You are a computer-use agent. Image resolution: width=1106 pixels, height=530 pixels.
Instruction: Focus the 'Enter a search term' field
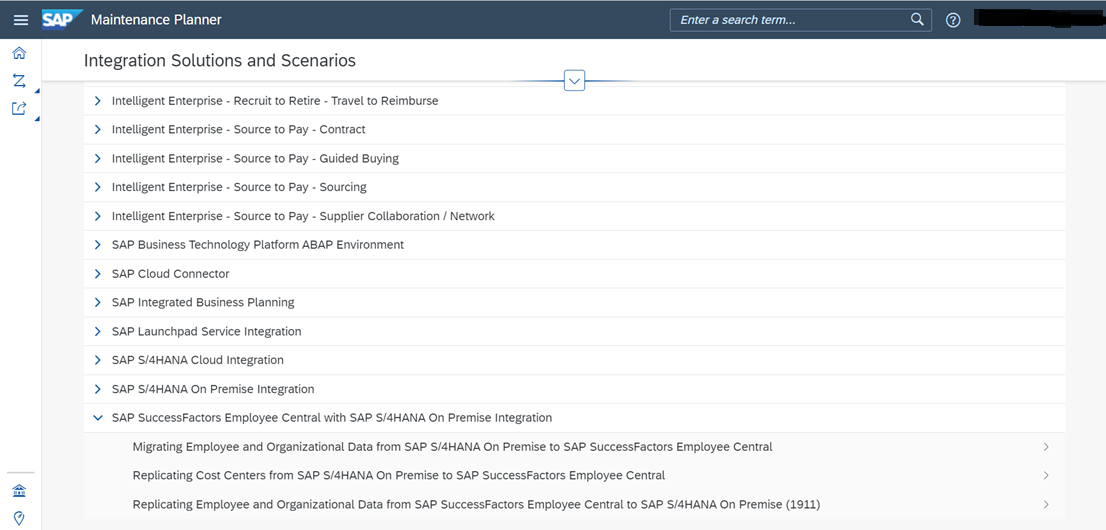pos(788,20)
